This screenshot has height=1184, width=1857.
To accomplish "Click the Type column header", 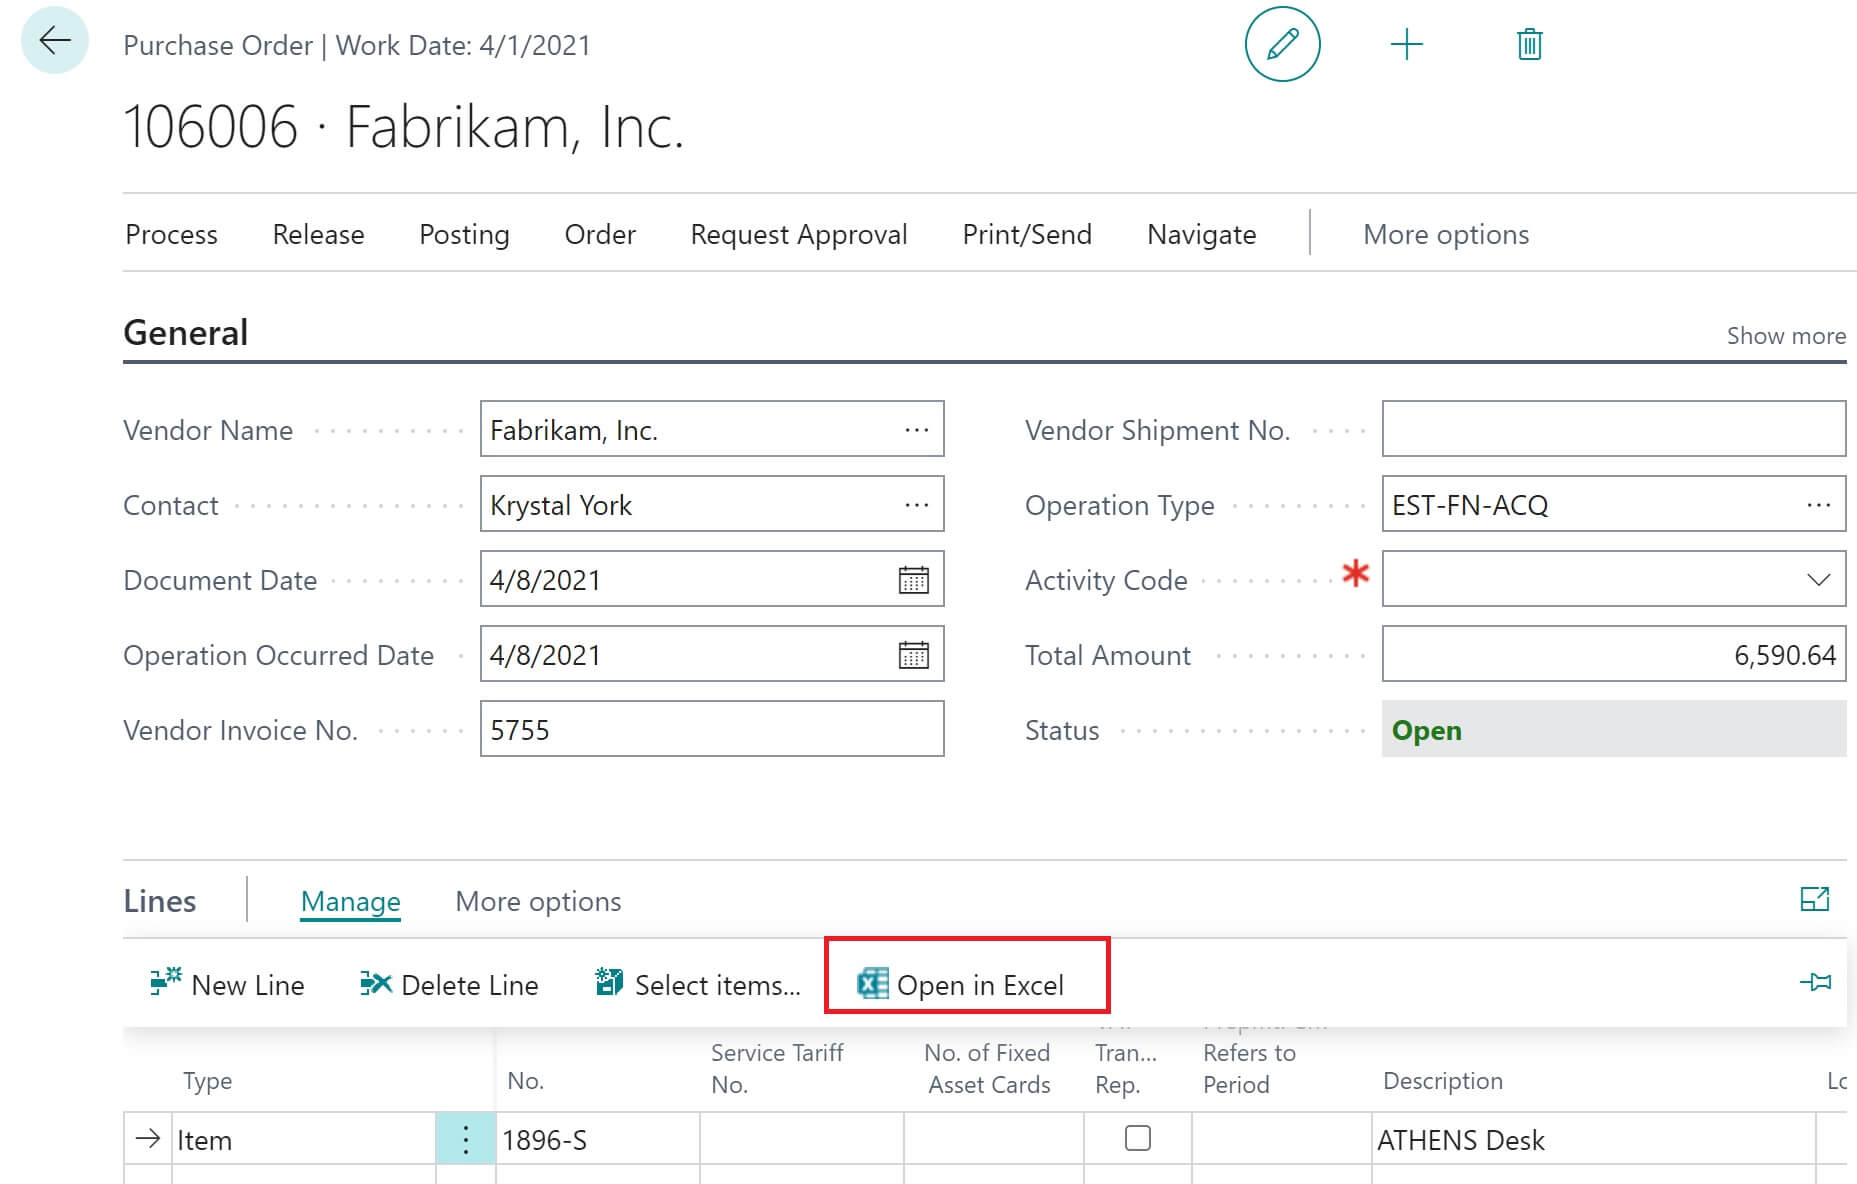I will tap(207, 1081).
